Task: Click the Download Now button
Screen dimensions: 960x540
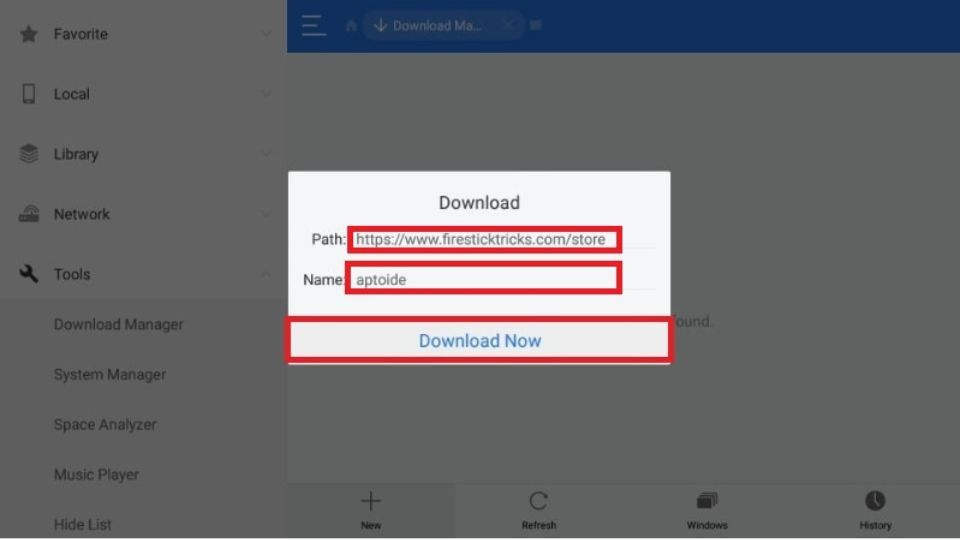Action: pyautogui.click(x=479, y=340)
